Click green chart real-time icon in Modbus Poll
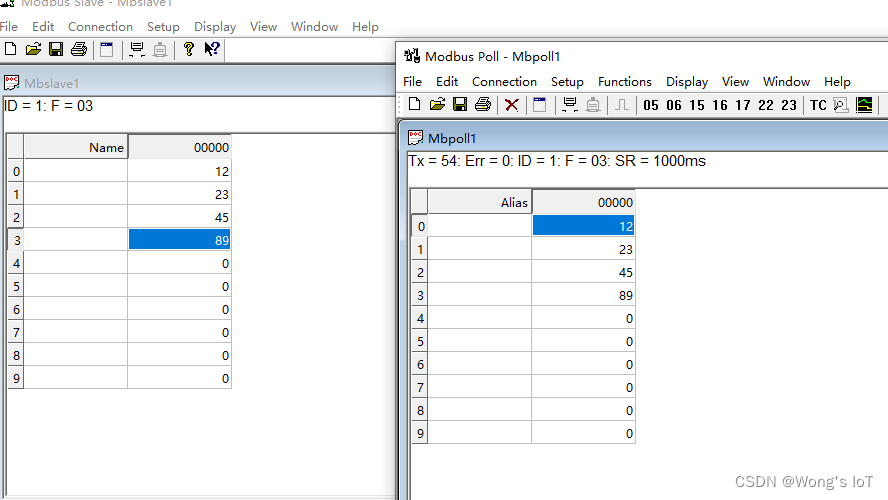This screenshot has width=888, height=500. click(x=864, y=105)
